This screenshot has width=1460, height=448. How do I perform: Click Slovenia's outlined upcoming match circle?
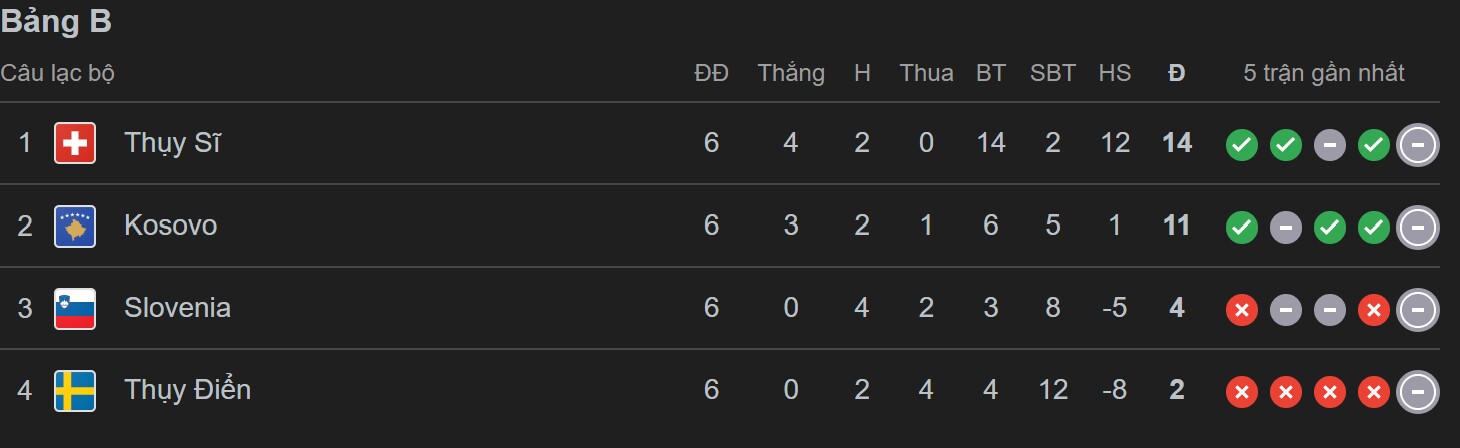point(1417,311)
